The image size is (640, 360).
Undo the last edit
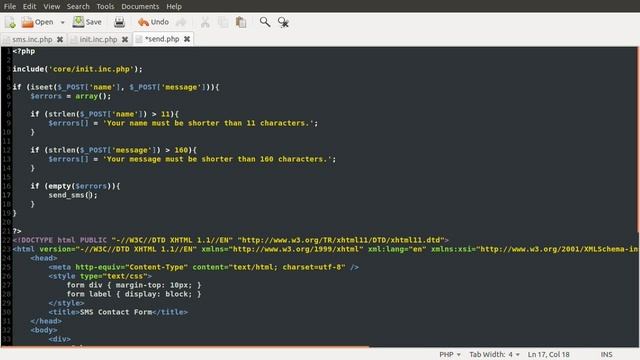click(x=153, y=22)
